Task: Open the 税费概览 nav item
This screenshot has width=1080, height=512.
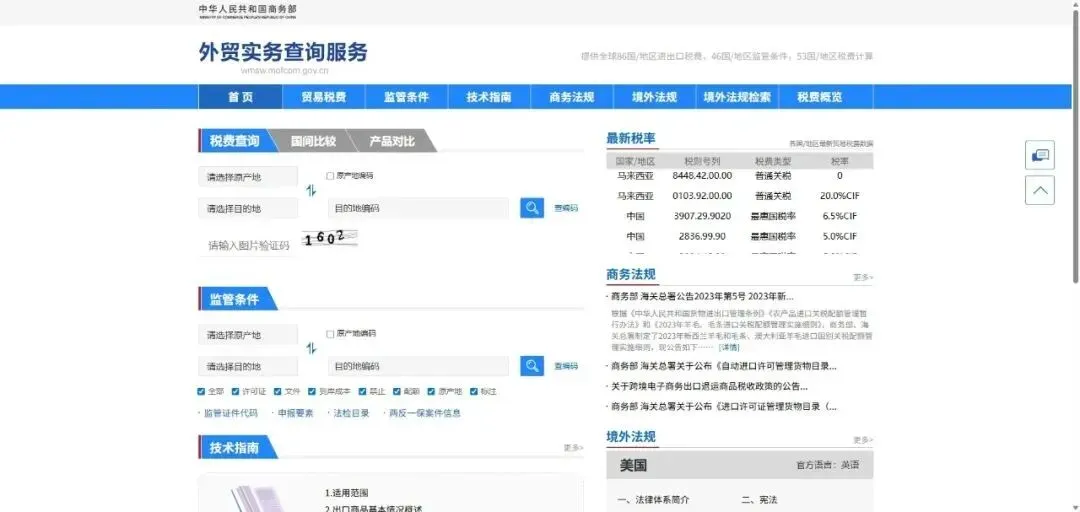Action: pyautogui.click(x=820, y=97)
